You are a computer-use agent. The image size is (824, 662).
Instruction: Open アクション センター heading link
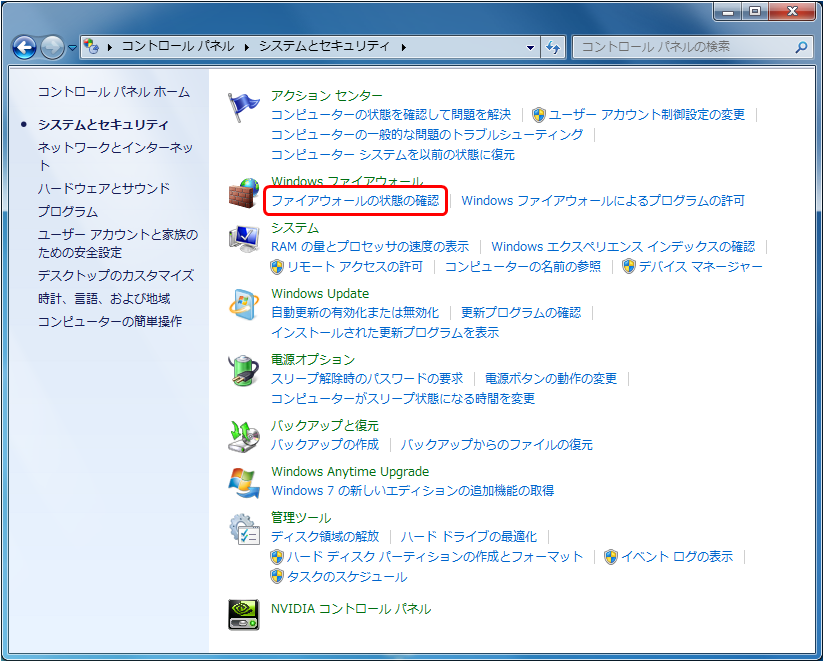(x=327, y=96)
